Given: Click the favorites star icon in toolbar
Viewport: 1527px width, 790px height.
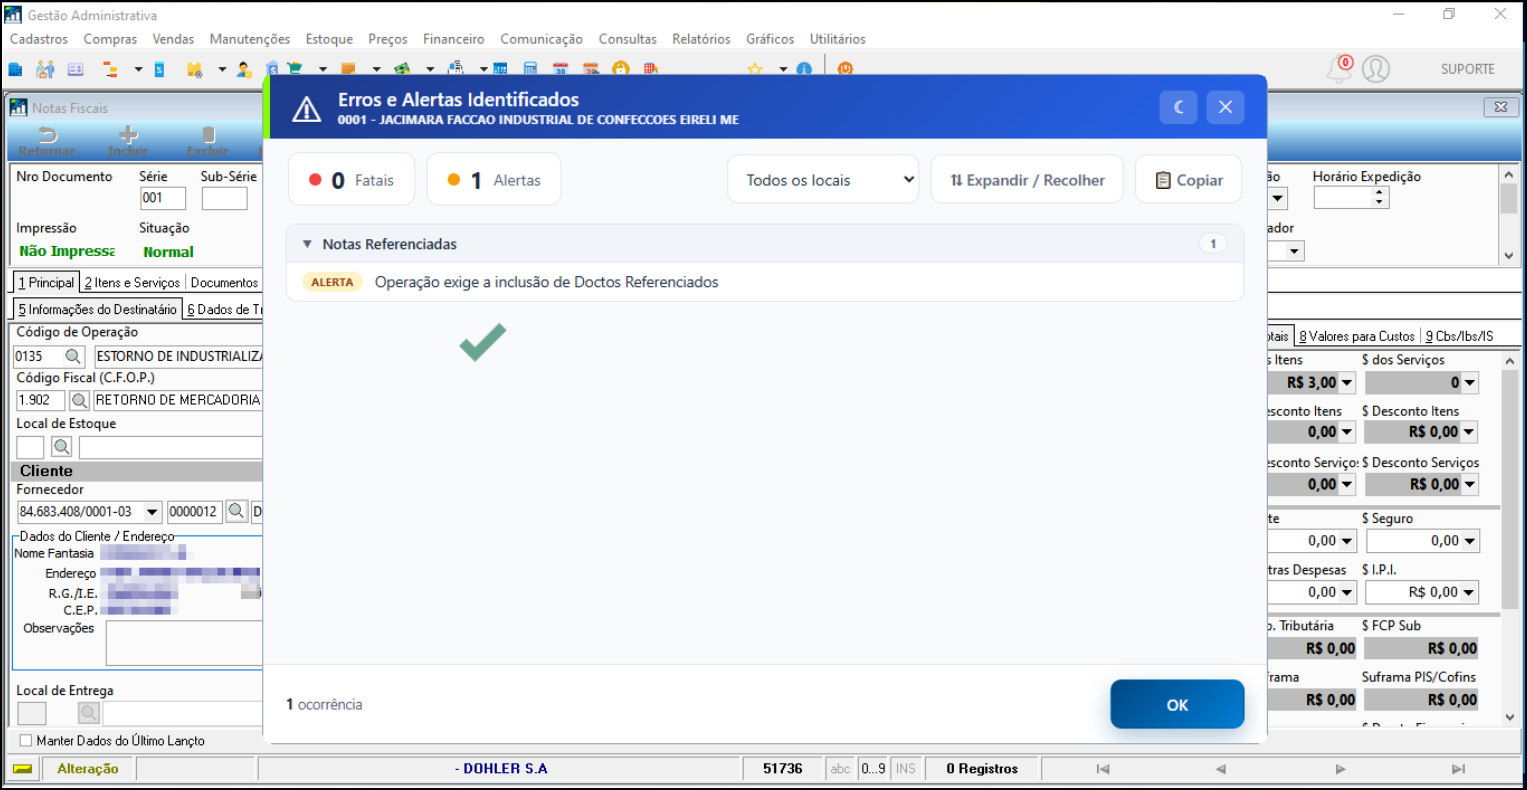Looking at the screenshot, I should tap(755, 69).
